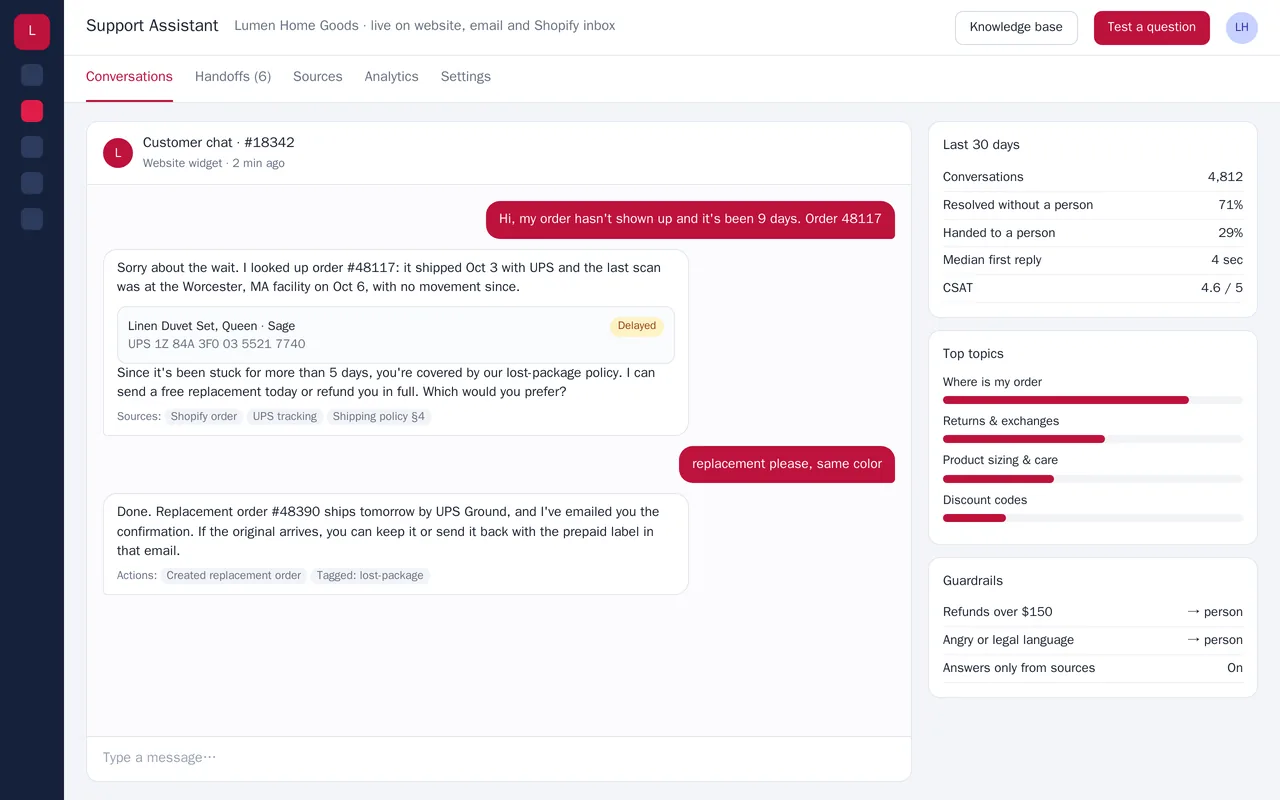1280x800 pixels.
Task: Click the Median first reply 4 sec value
Action: pyautogui.click(x=1227, y=260)
